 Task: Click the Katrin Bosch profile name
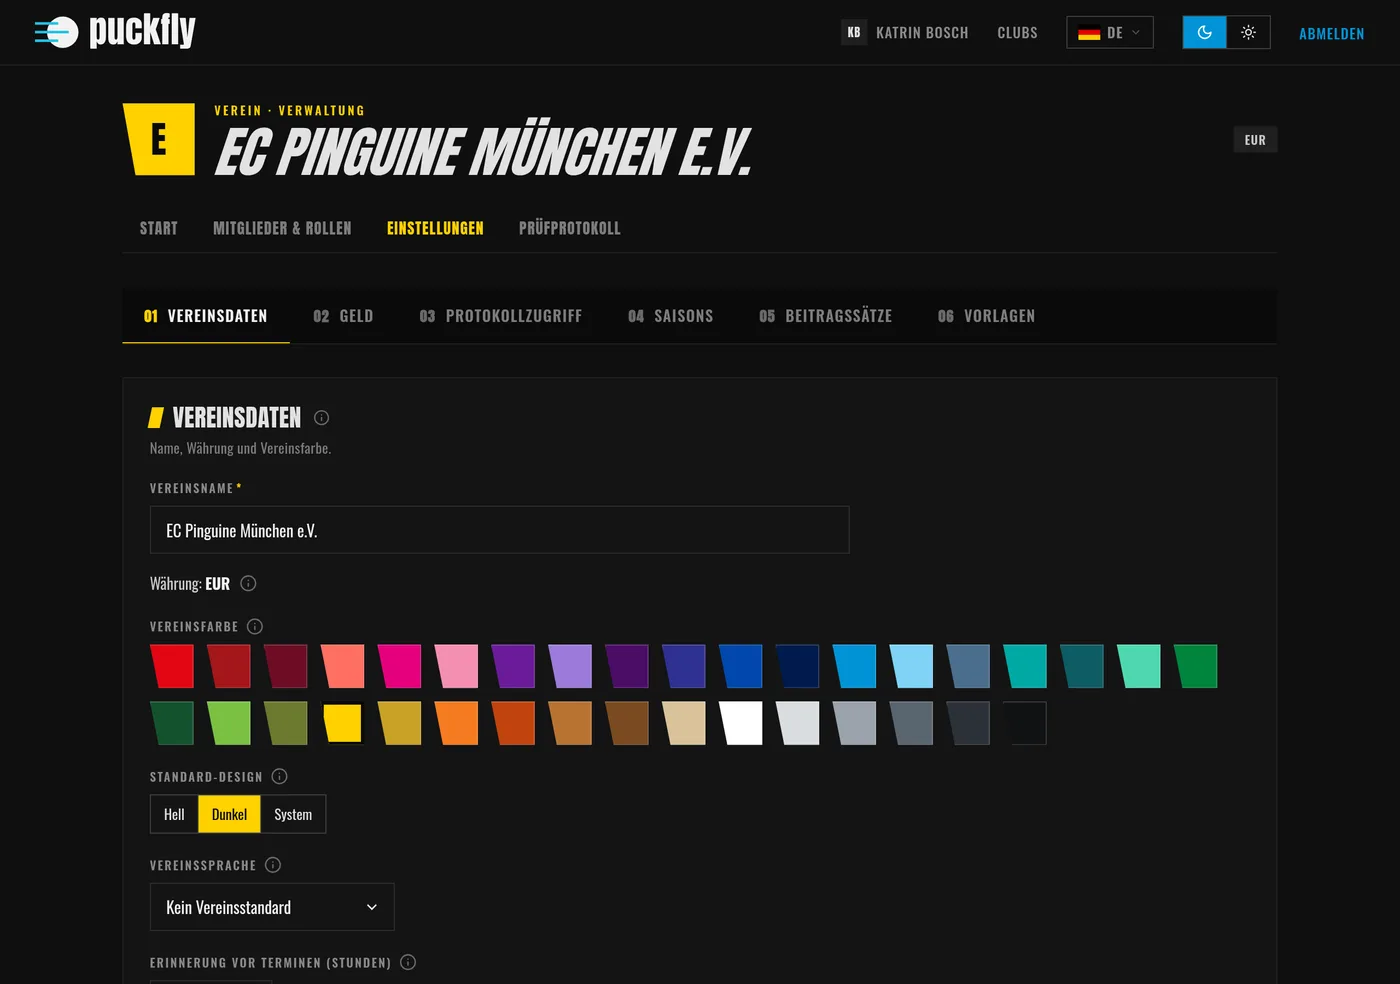coord(922,33)
